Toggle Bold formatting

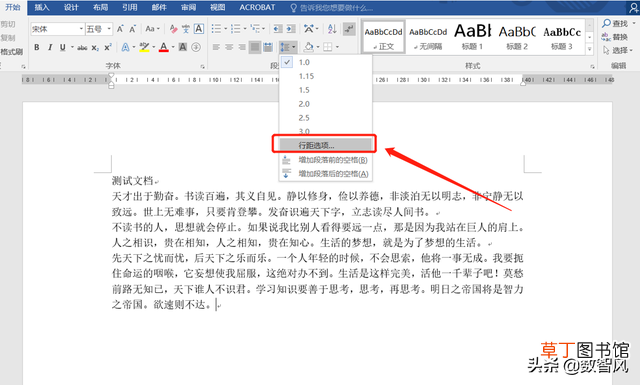pos(37,47)
